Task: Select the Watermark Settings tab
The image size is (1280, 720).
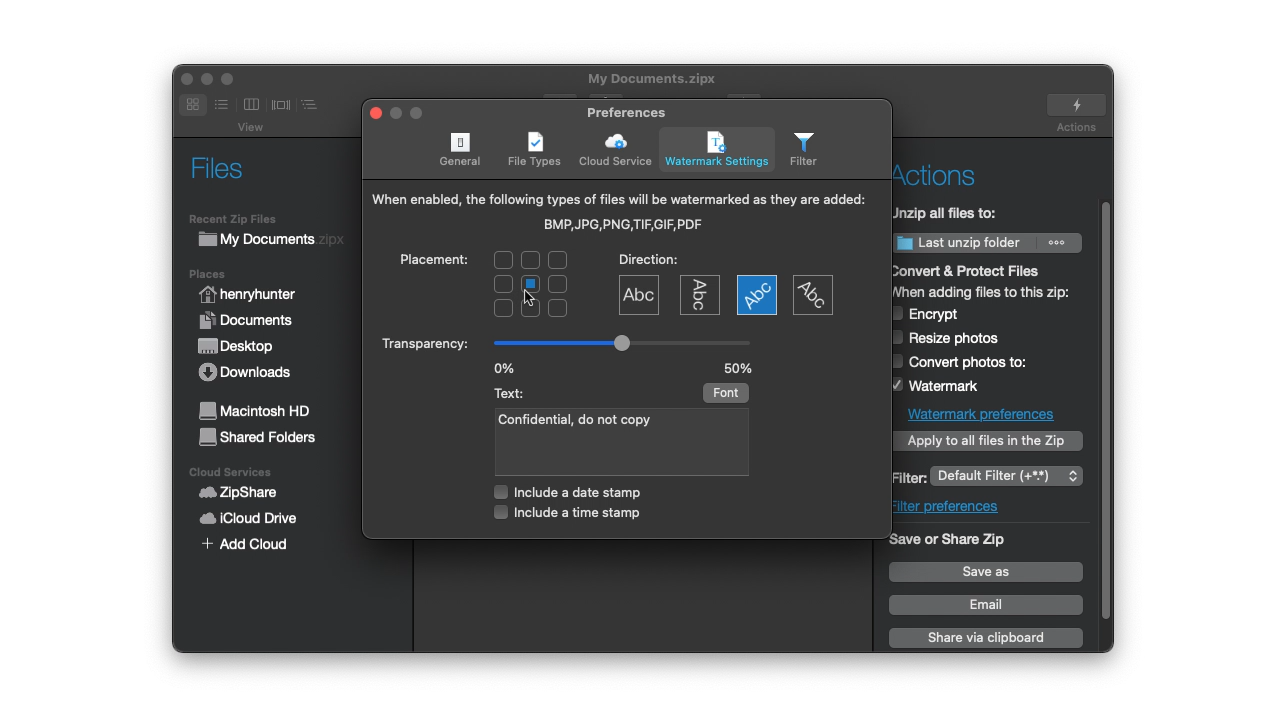Action: pyautogui.click(x=716, y=149)
